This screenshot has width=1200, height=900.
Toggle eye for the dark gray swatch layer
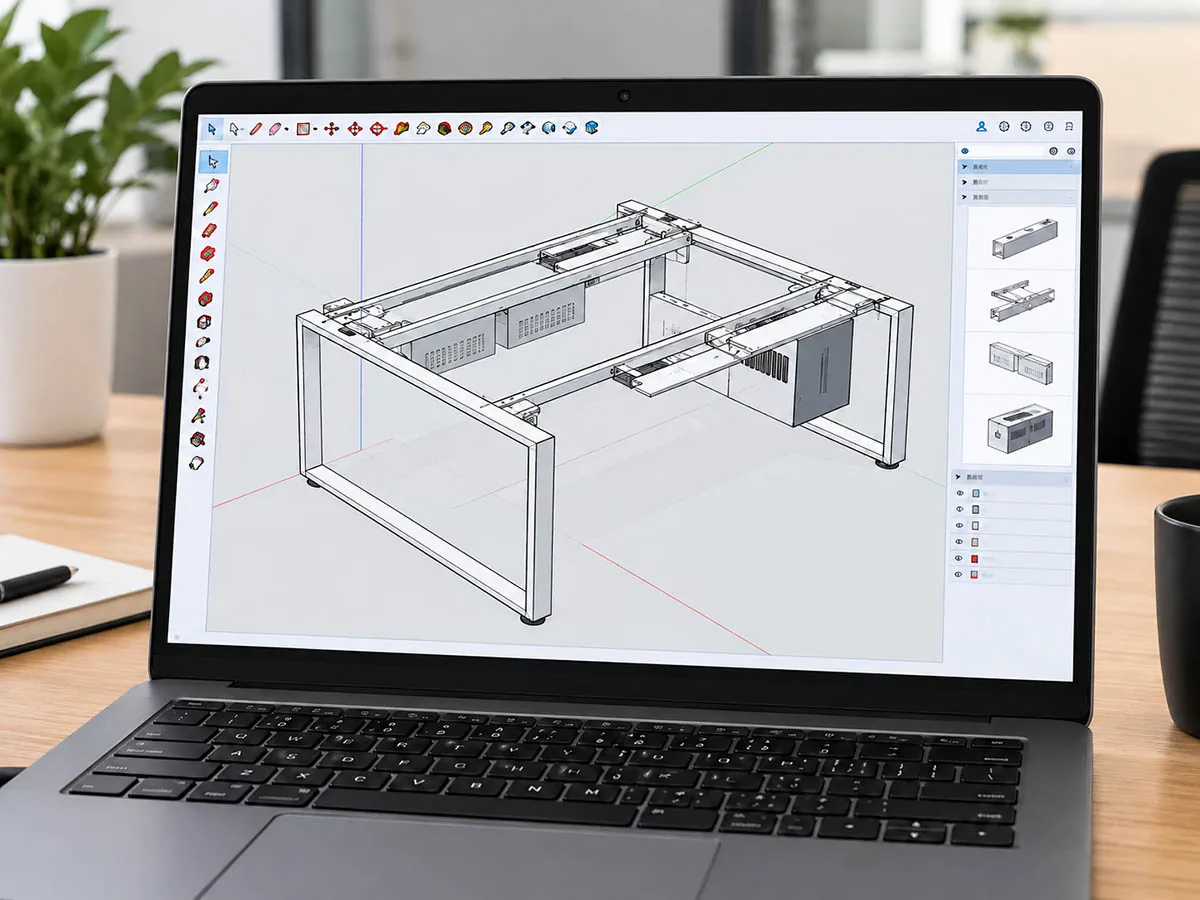click(959, 509)
